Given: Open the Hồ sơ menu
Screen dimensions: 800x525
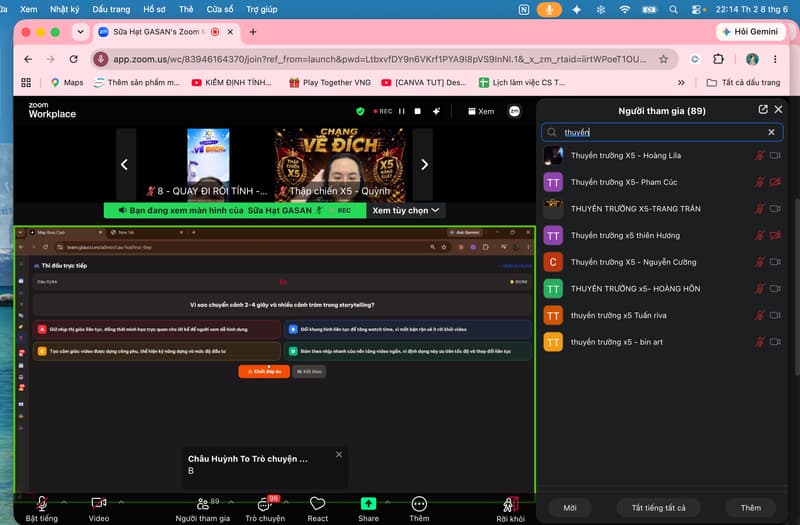Looking at the screenshot, I should click(x=154, y=9).
